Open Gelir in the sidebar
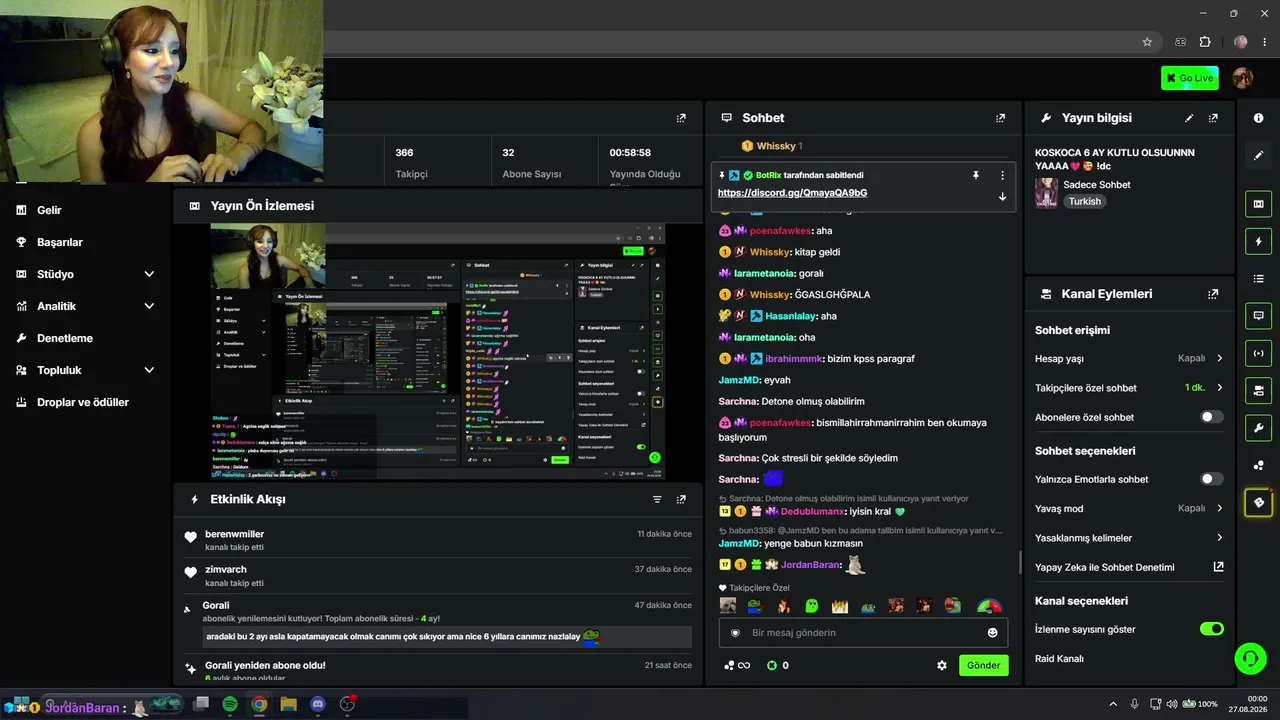 pyautogui.click(x=49, y=210)
